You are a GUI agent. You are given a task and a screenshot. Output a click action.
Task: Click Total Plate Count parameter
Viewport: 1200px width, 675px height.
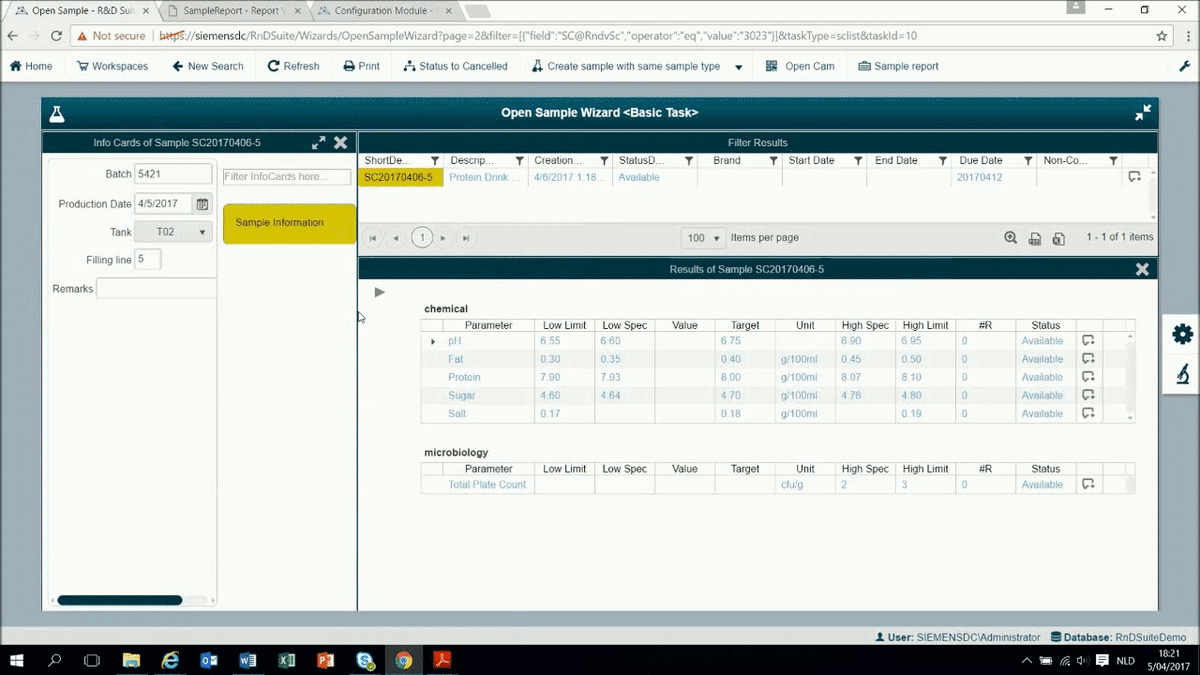coord(489,485)
